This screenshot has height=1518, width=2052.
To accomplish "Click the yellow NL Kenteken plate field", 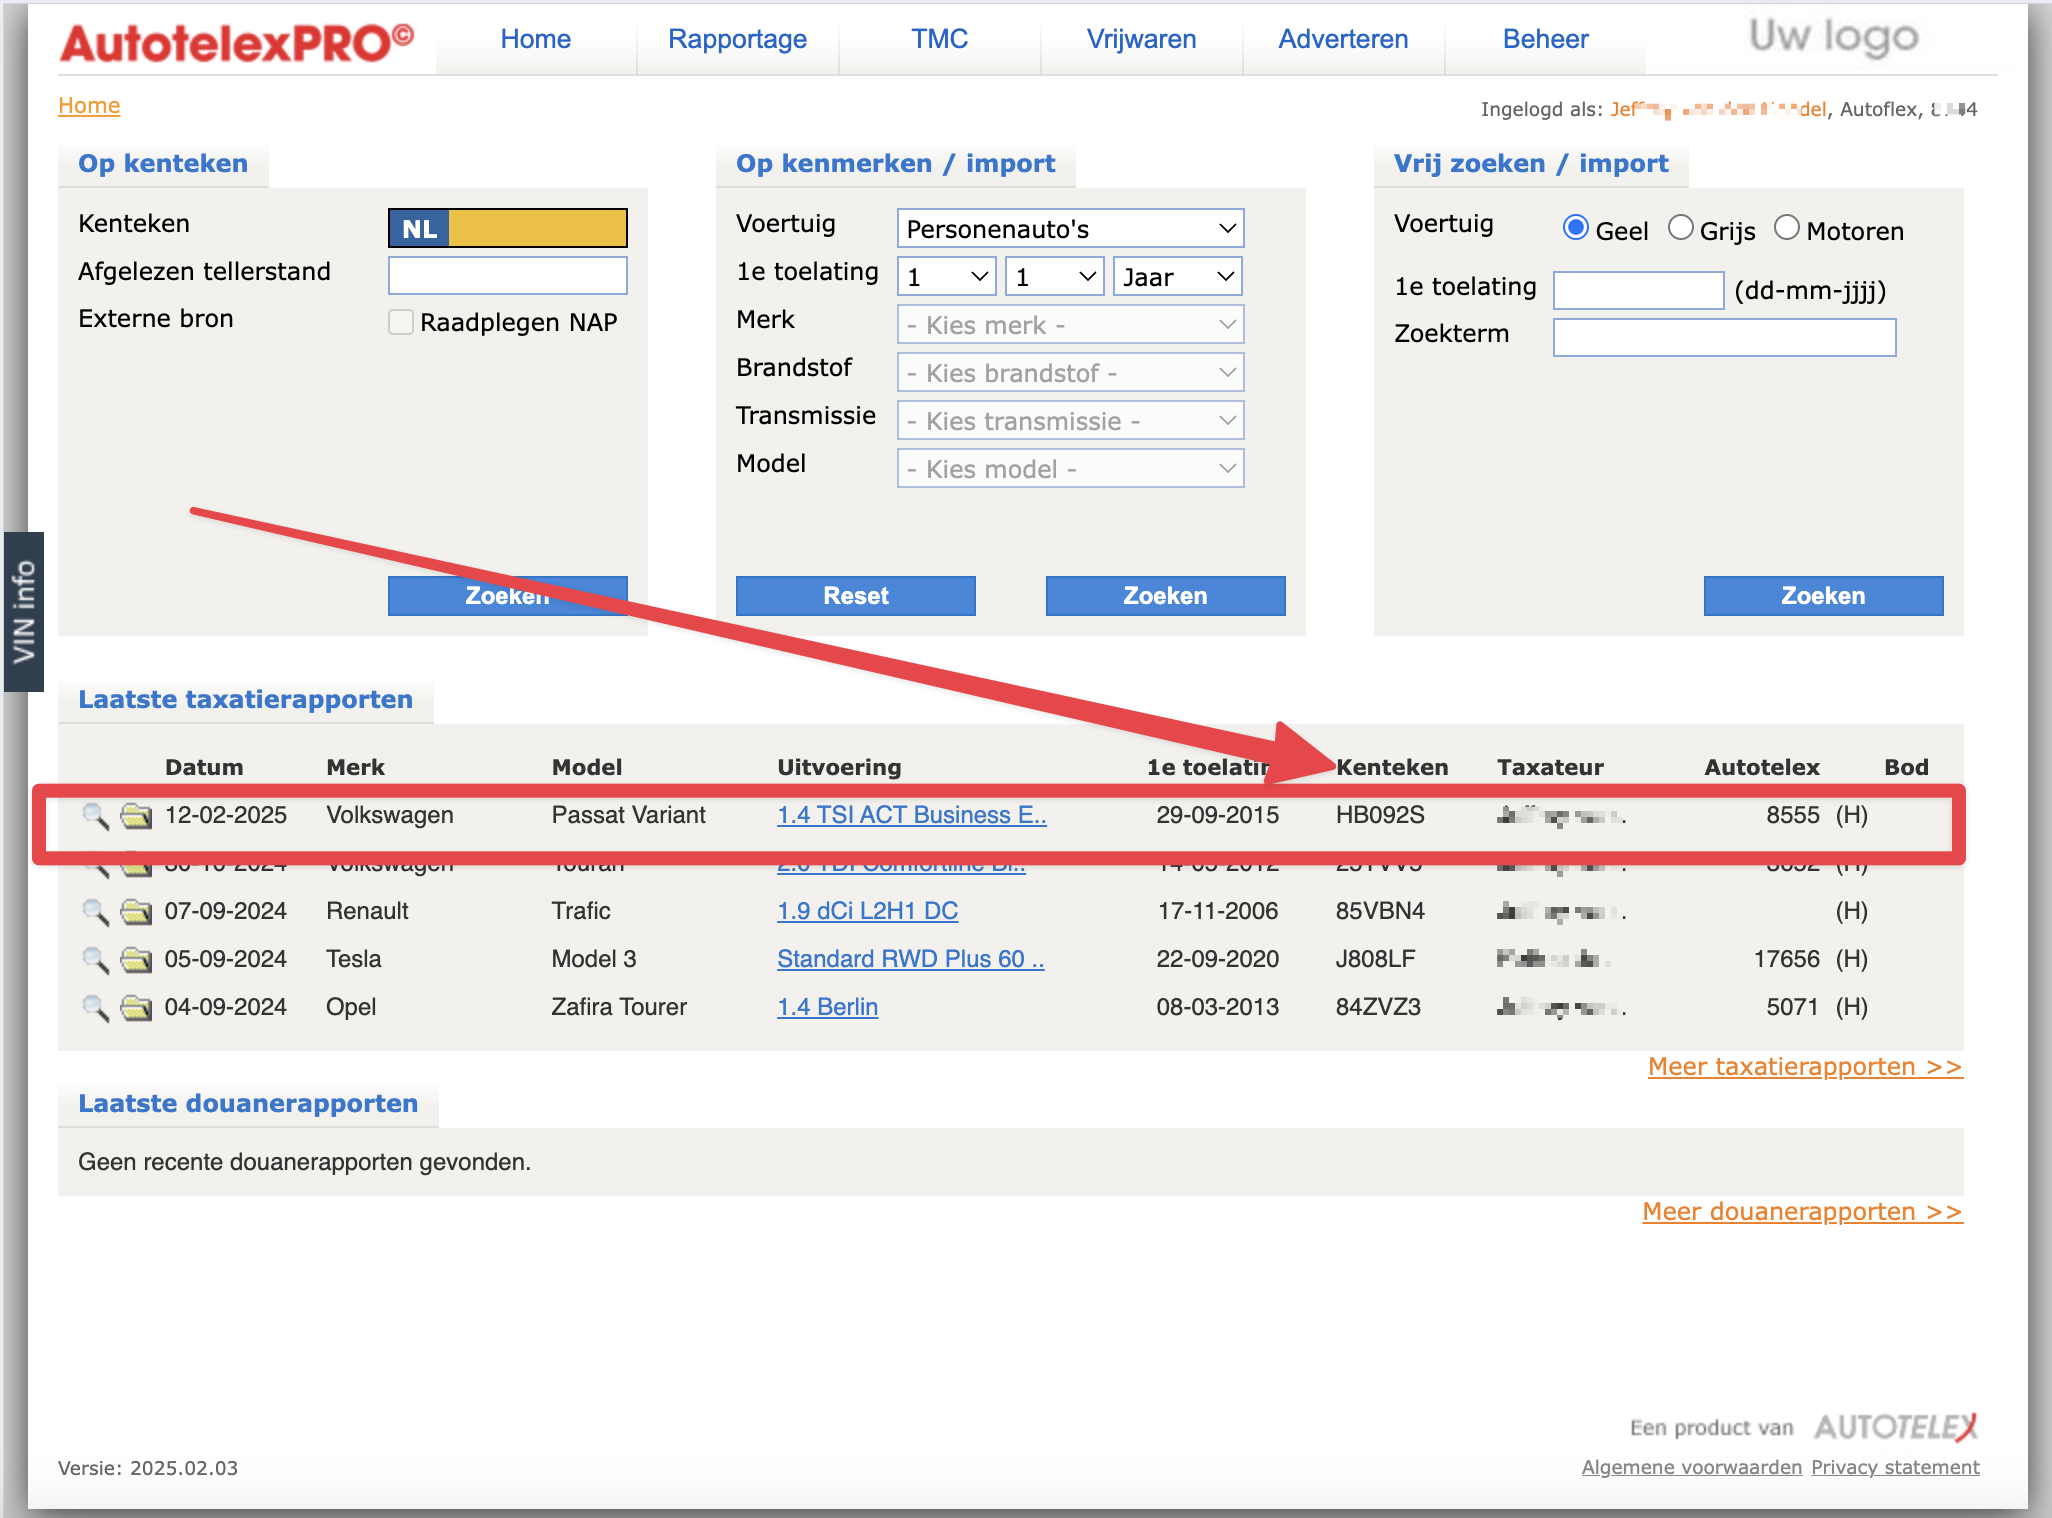I will pyautogui.click(x=537, y=228).
